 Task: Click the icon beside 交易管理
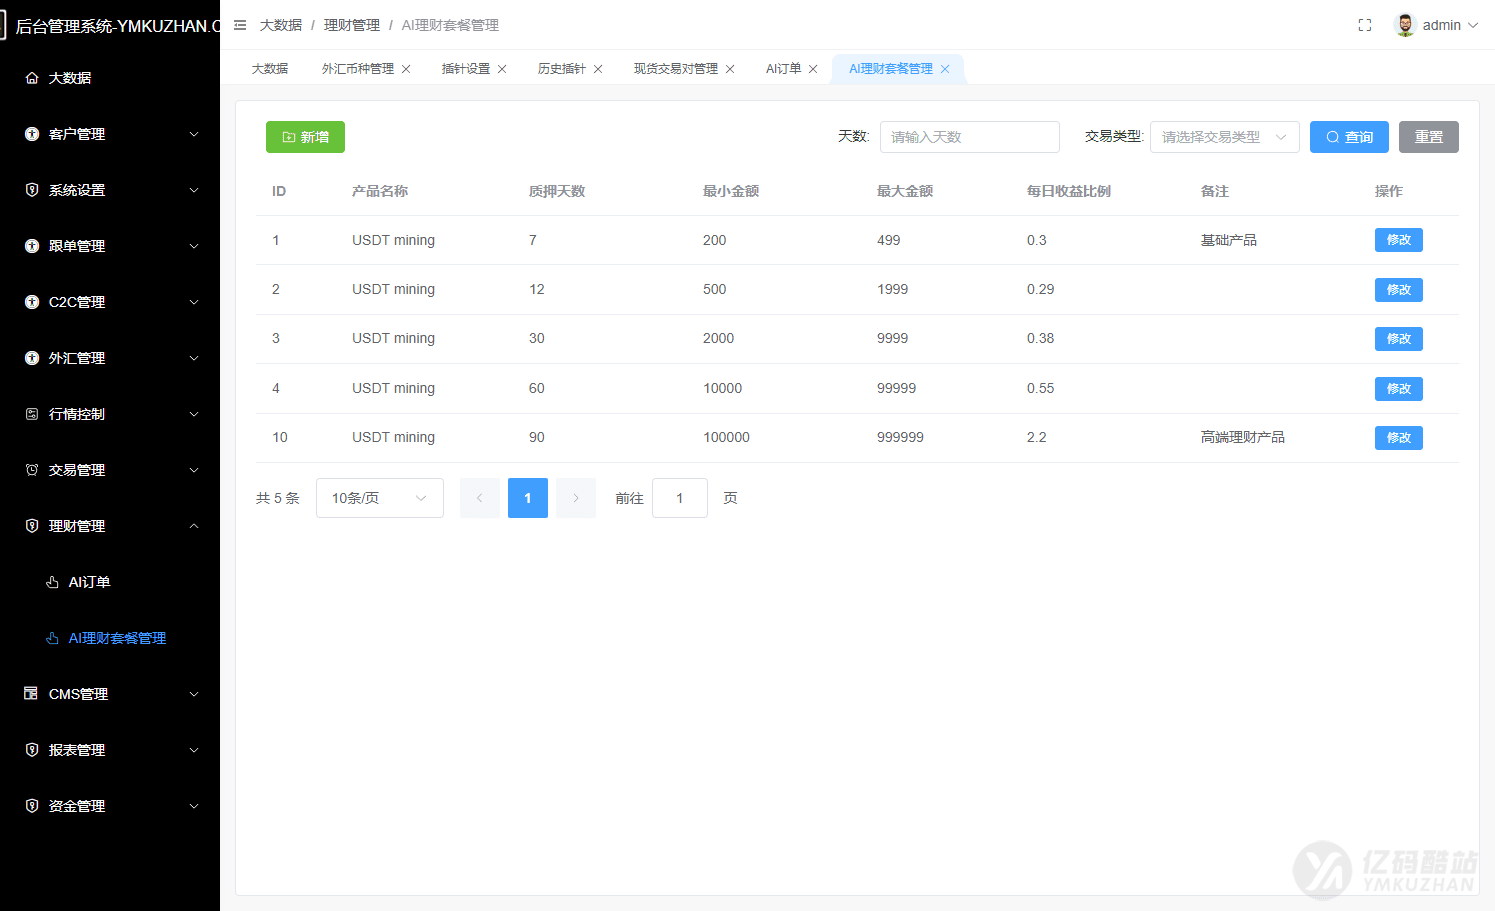coord(32,470)
